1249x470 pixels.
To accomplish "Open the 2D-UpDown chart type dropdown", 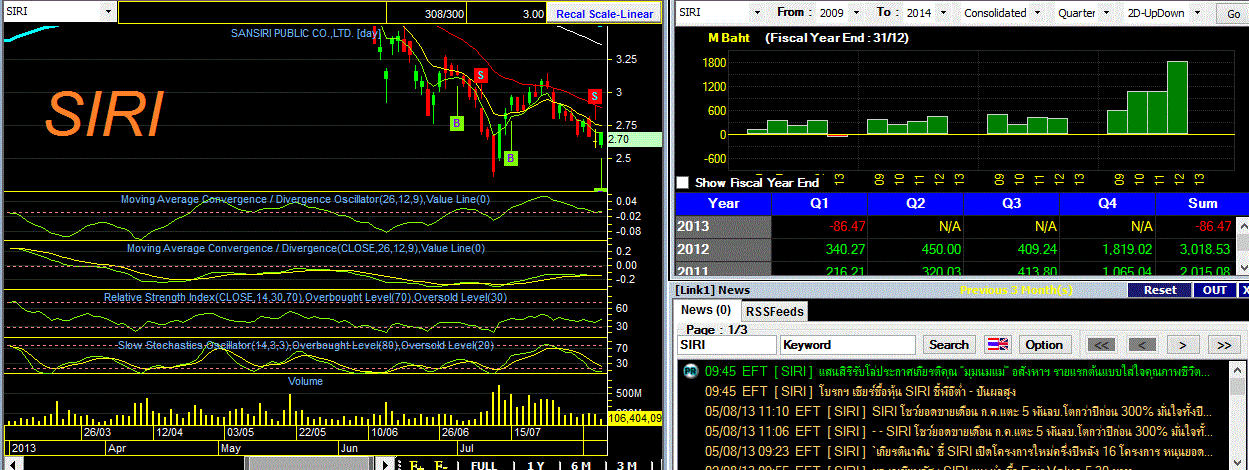I will [1199, 13].
